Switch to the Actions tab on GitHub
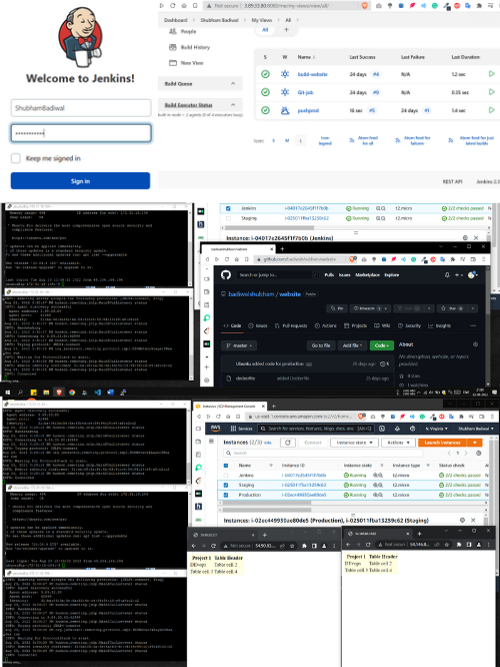500x667 pixels. (x=326, y=325)
